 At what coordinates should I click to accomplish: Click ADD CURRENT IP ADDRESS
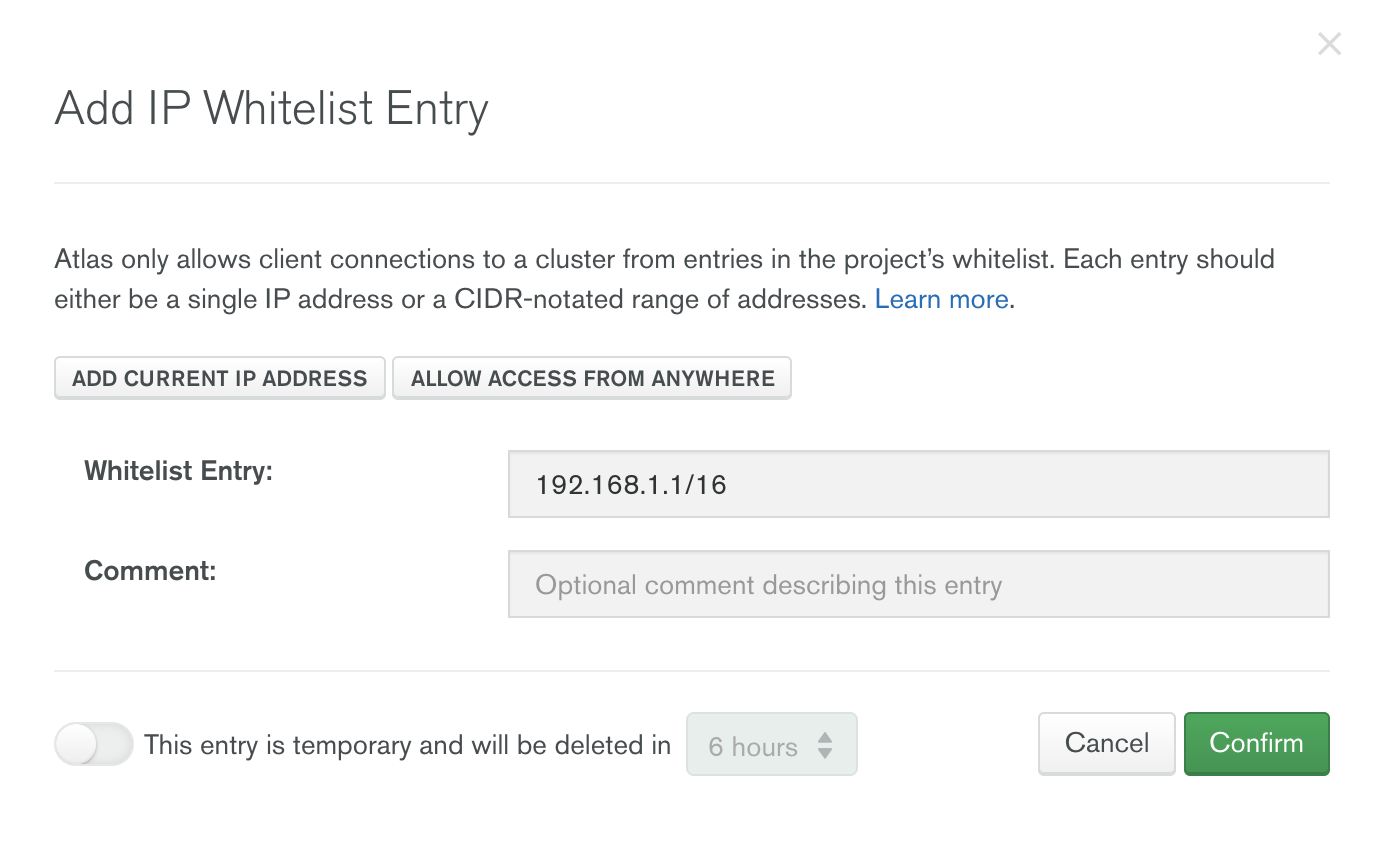[x=219, y=378]
